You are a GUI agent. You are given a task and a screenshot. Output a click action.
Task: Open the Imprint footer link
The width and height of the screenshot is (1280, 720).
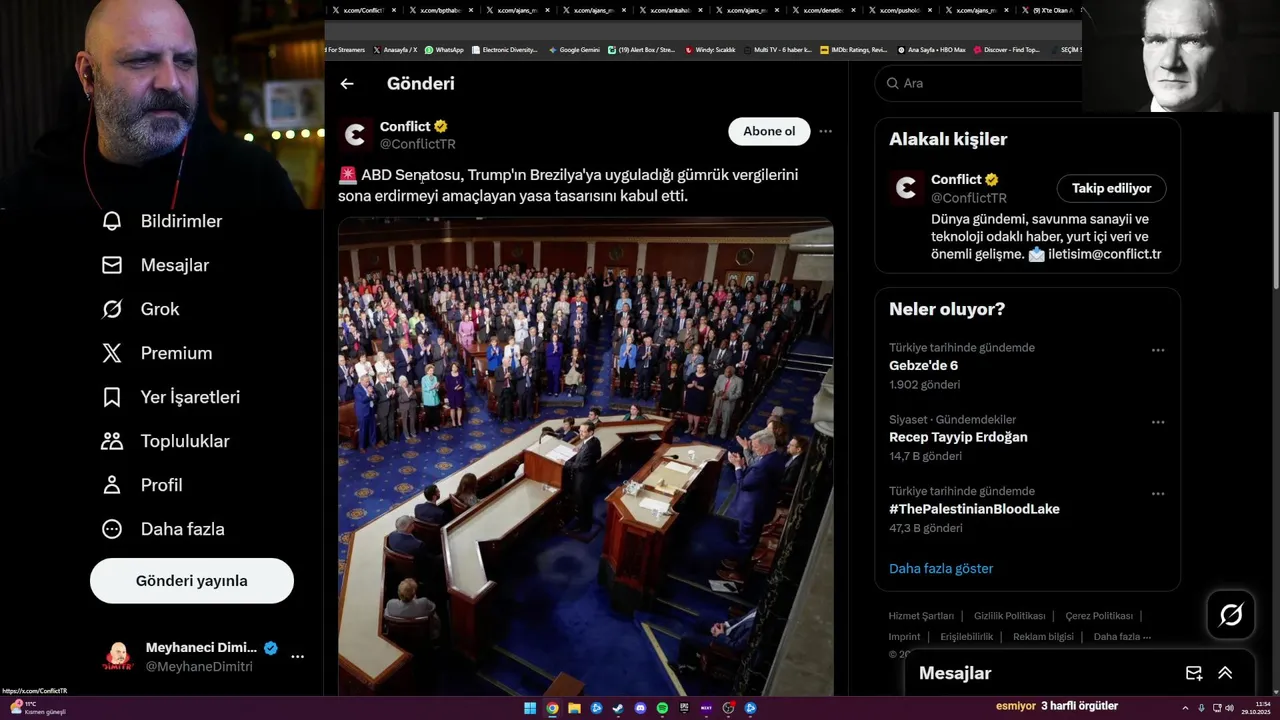tap(904, 637)
